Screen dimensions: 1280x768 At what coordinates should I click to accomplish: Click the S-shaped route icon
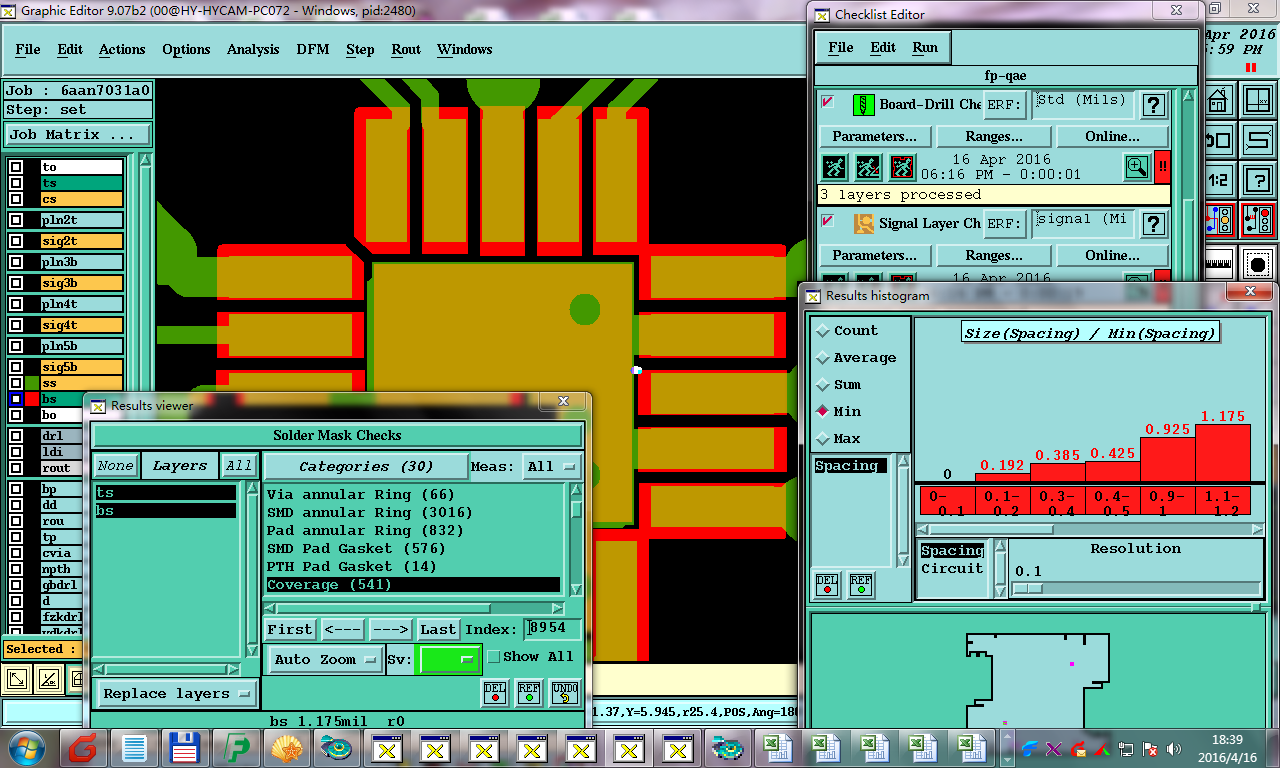[1257, 140]
